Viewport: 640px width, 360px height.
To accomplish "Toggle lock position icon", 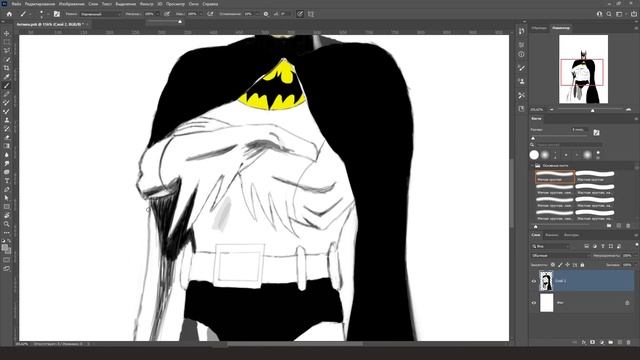I will tap(567, 265).
